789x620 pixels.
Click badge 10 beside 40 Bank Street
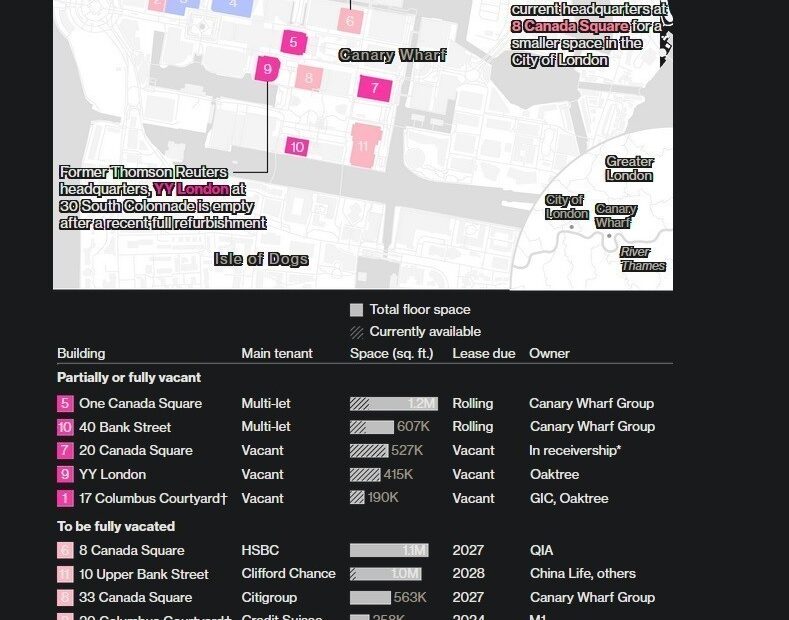point(65,427)
